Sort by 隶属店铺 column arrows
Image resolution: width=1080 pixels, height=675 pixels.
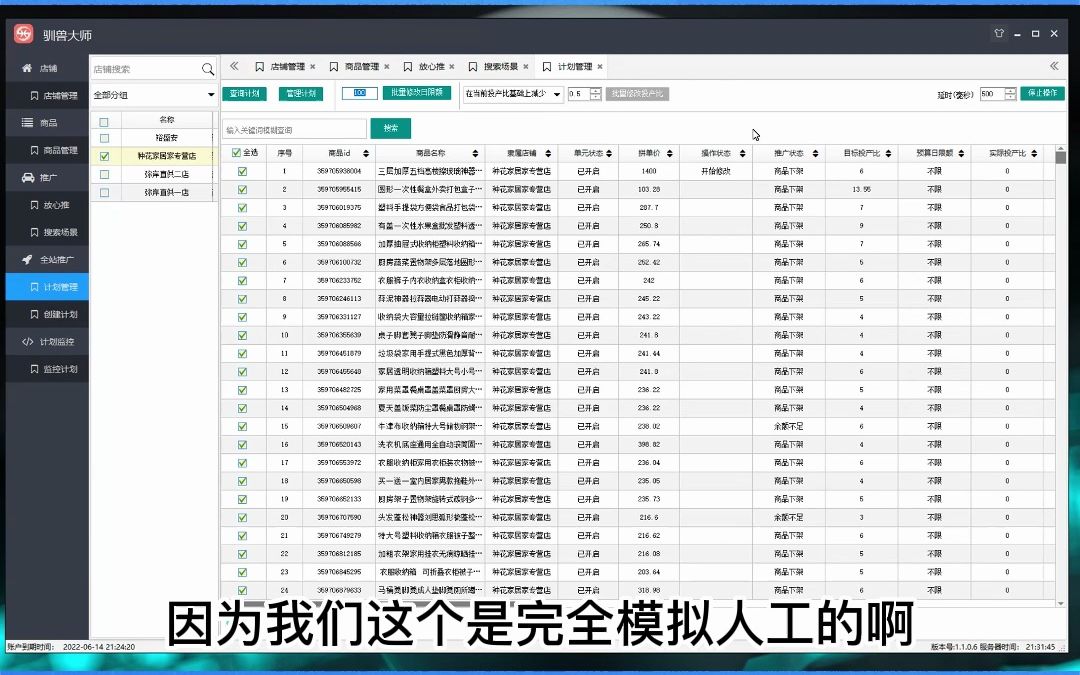point(550,154)
